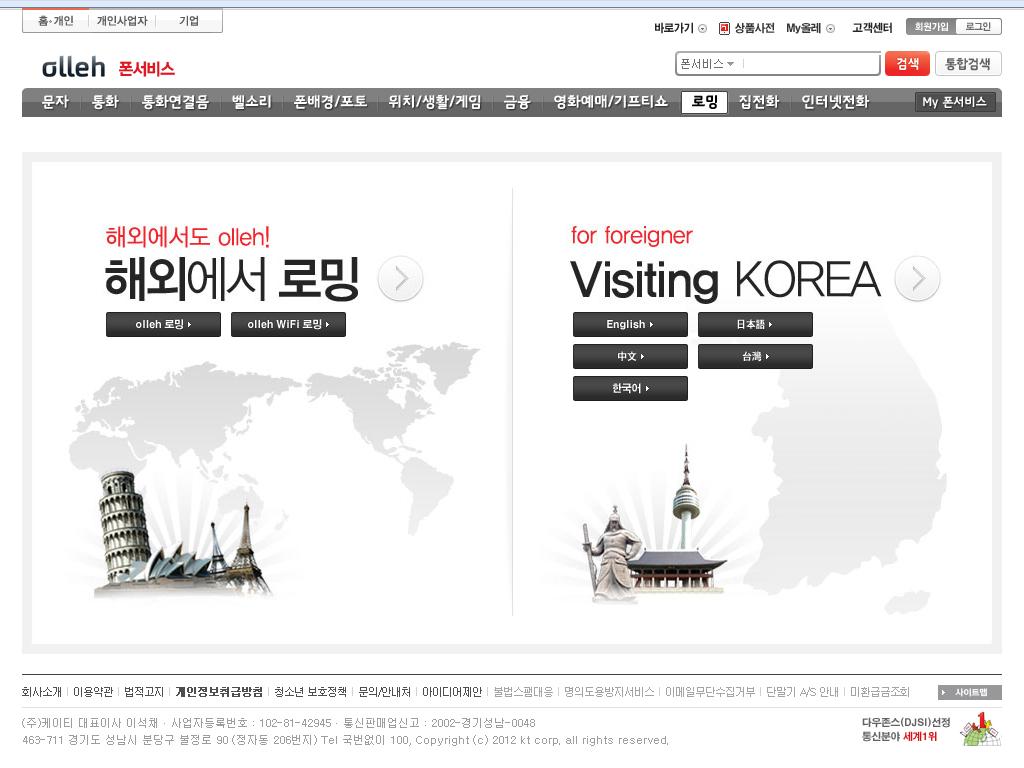The height and width of the screenshot is (768, 1024).
Task: Open the 통화연결음 menu
Action: tap(175, 102)
